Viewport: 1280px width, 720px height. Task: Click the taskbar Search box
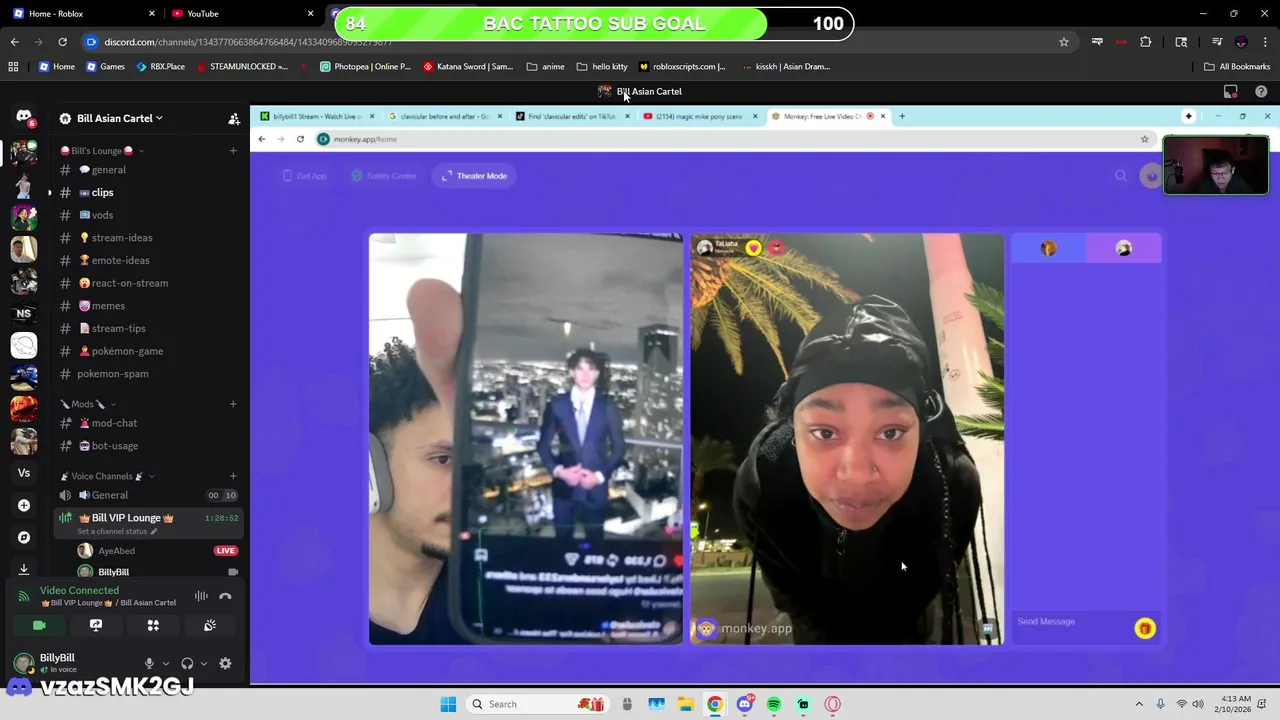536,704
